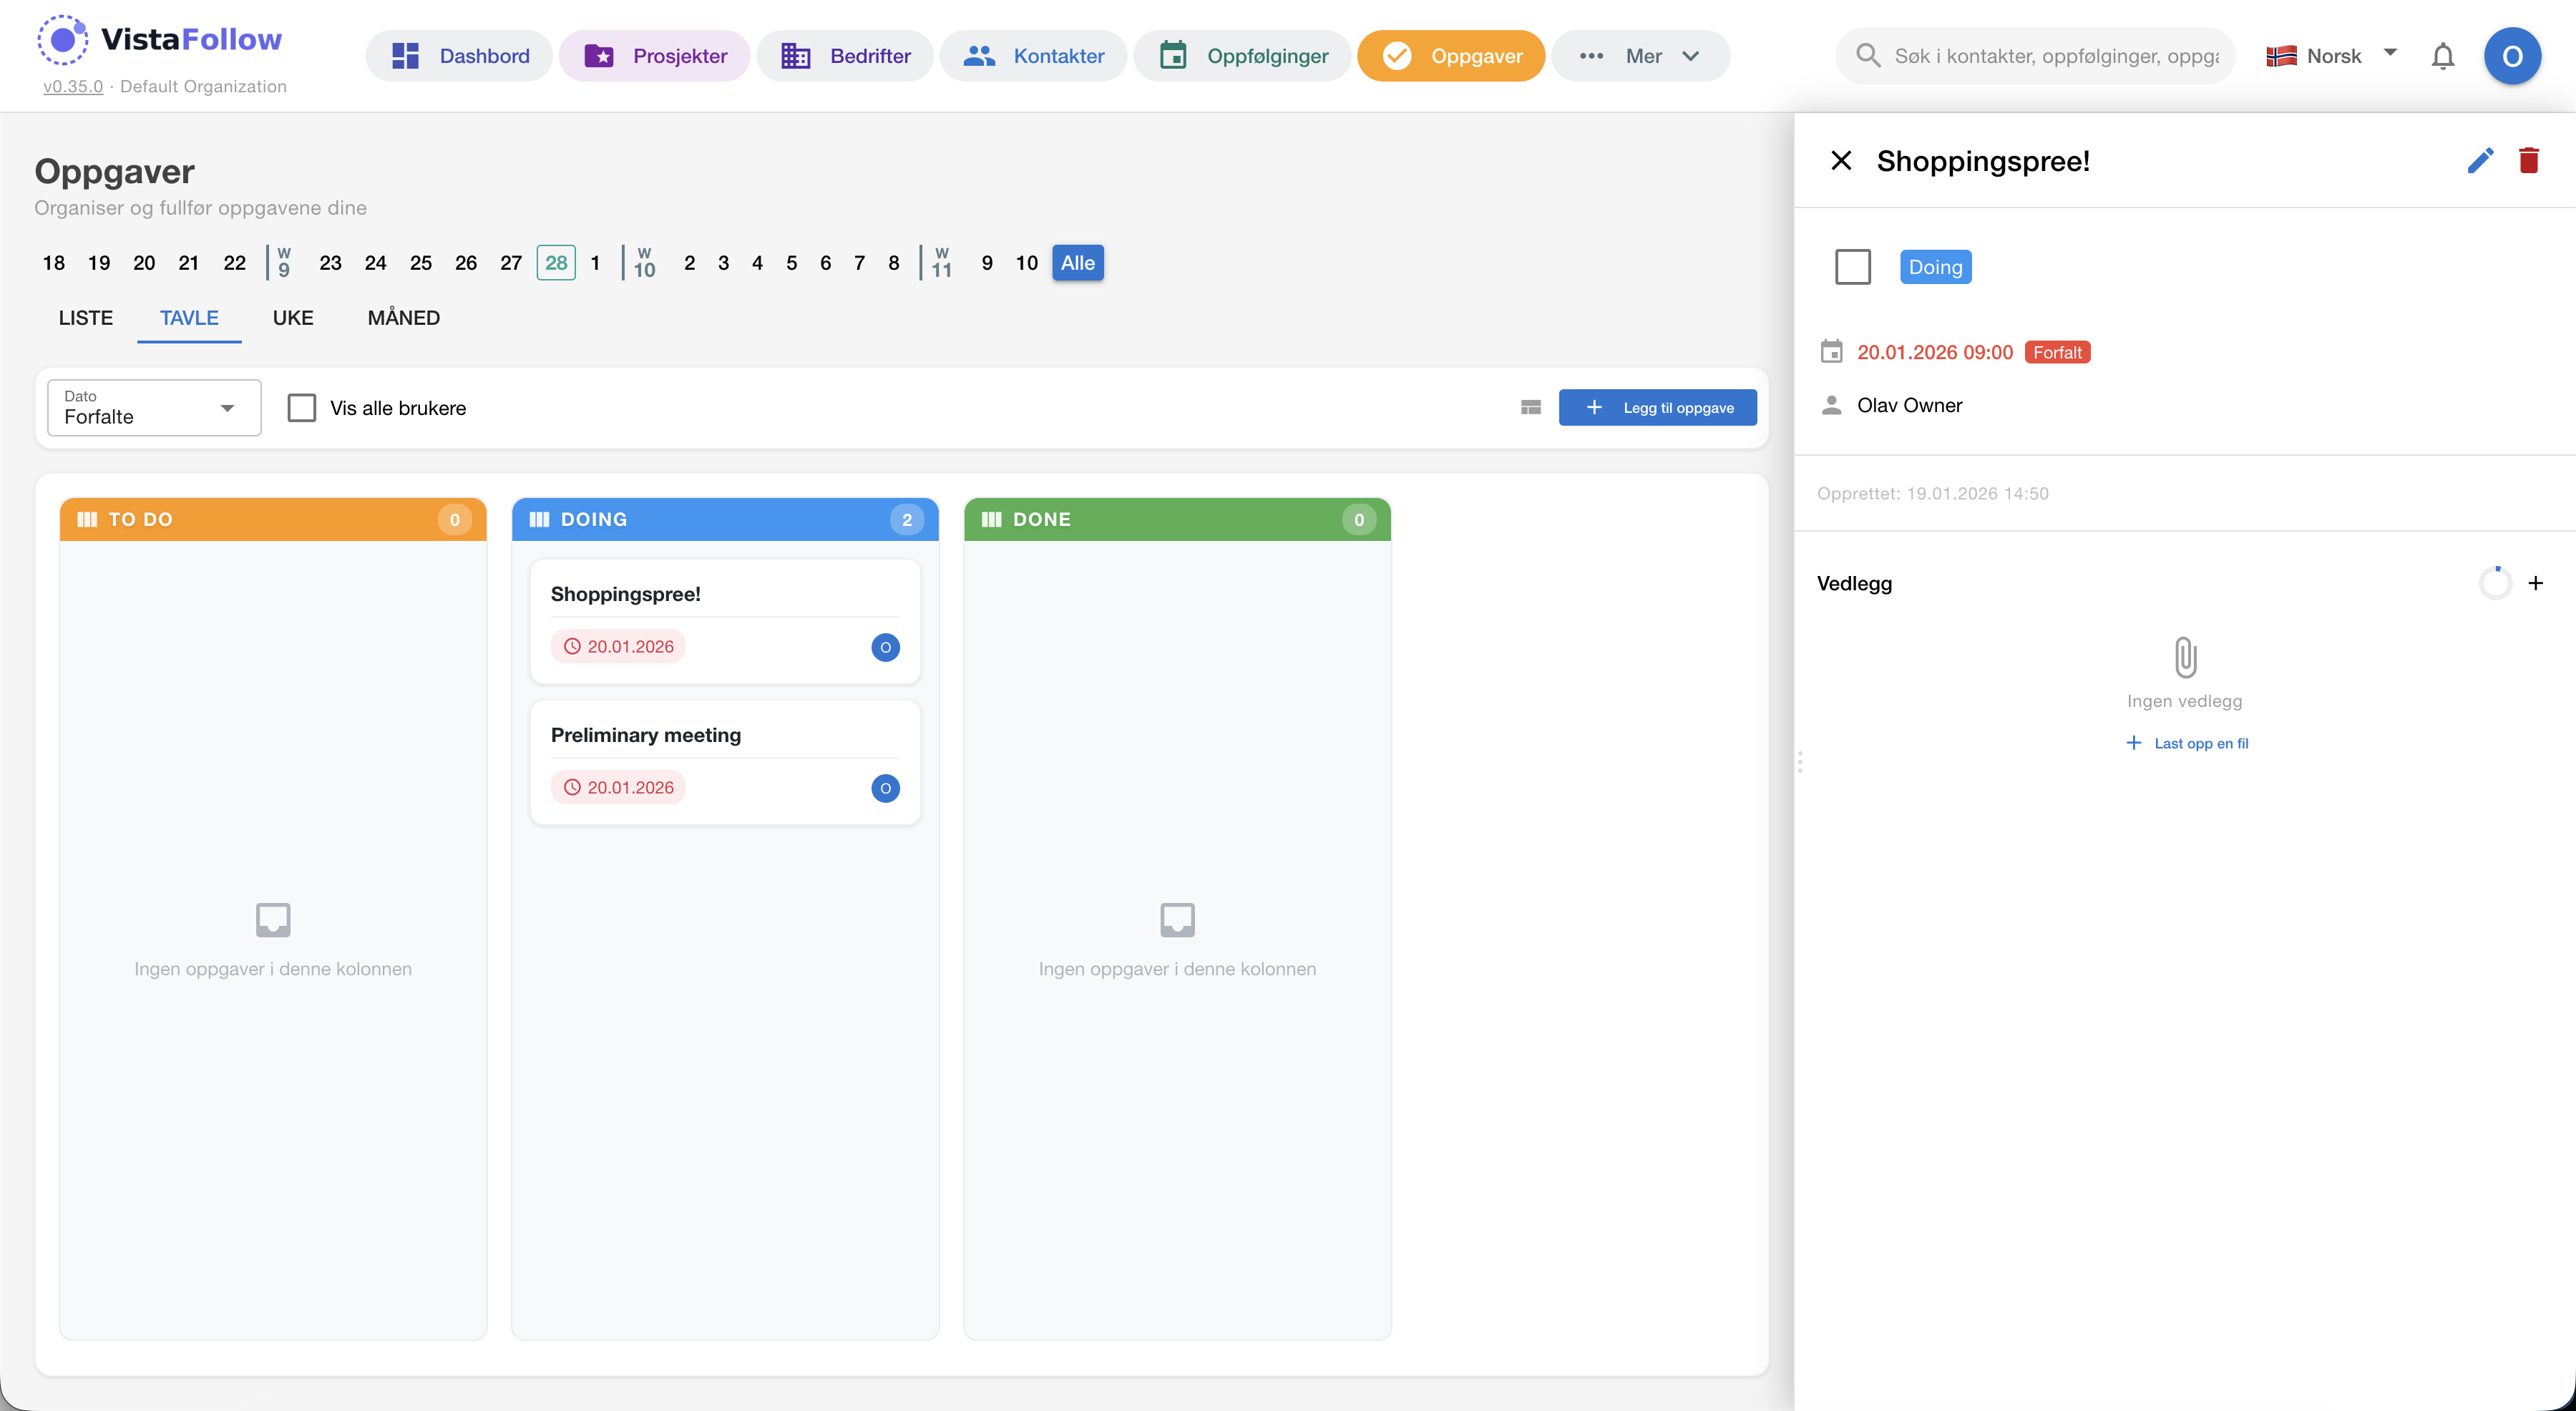
Task: Click the Last opp en fil link
Action: 2187,743
